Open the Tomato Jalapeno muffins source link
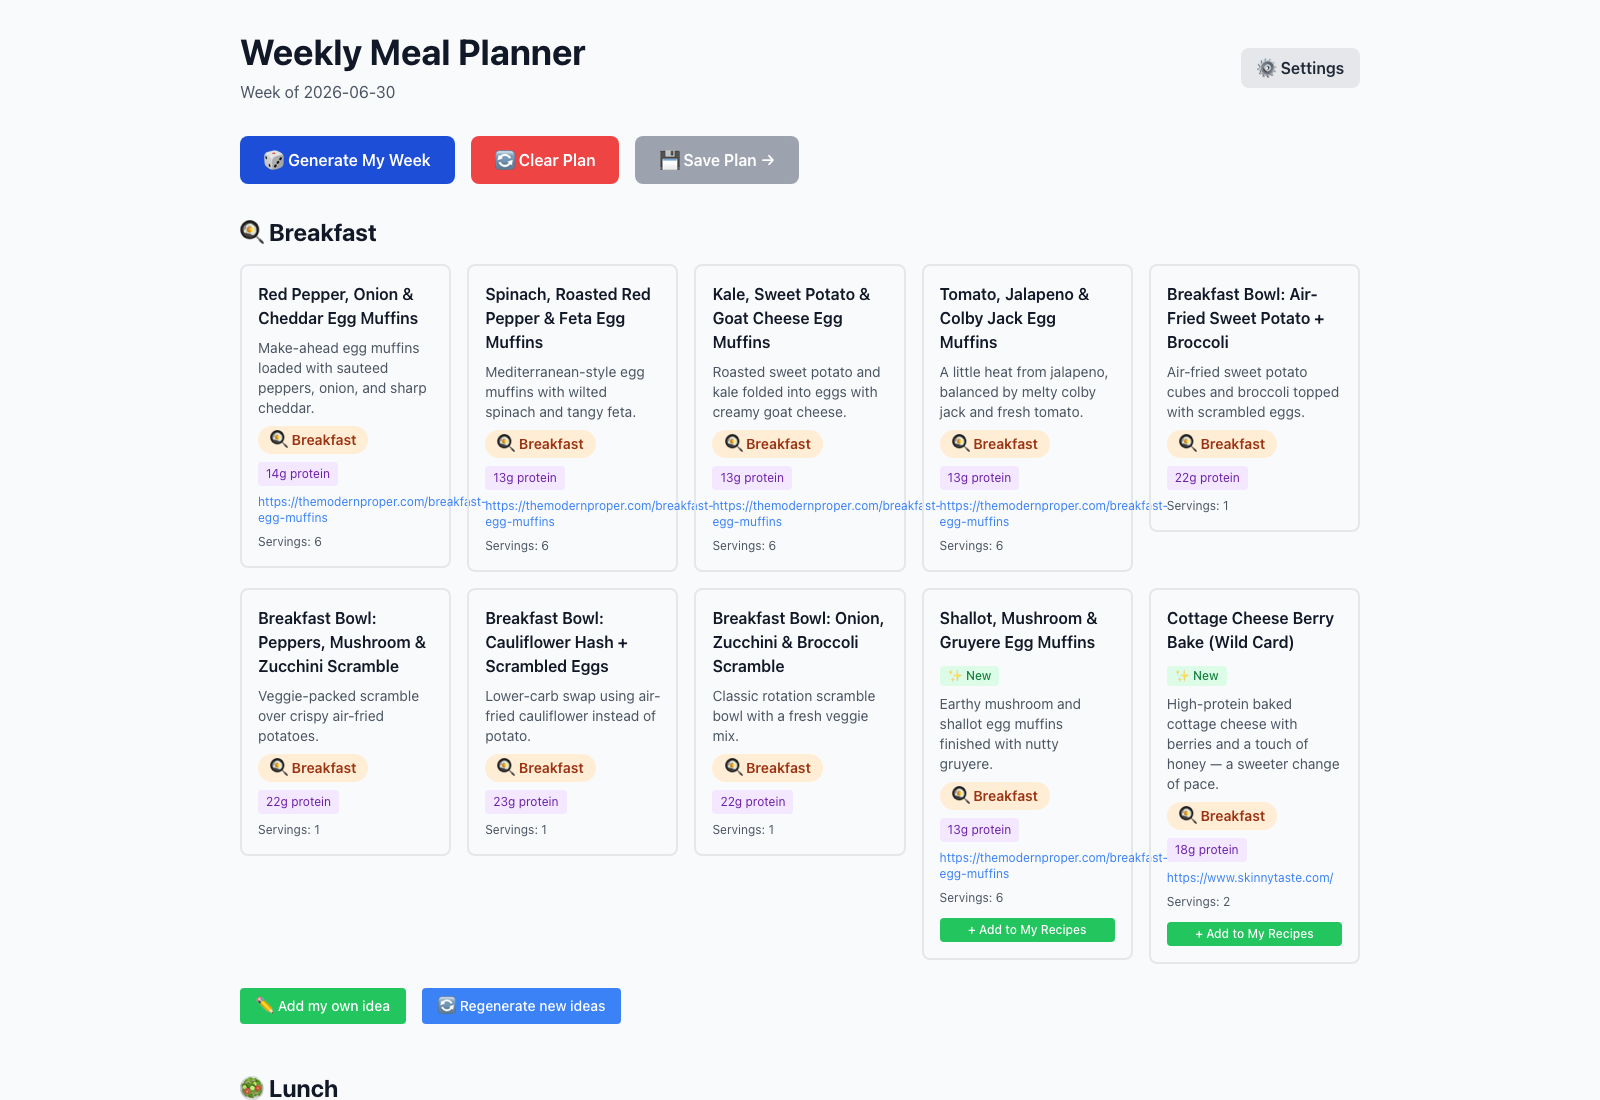The height and width of the screenshot is (1100, 1600). click(1053, 514)
